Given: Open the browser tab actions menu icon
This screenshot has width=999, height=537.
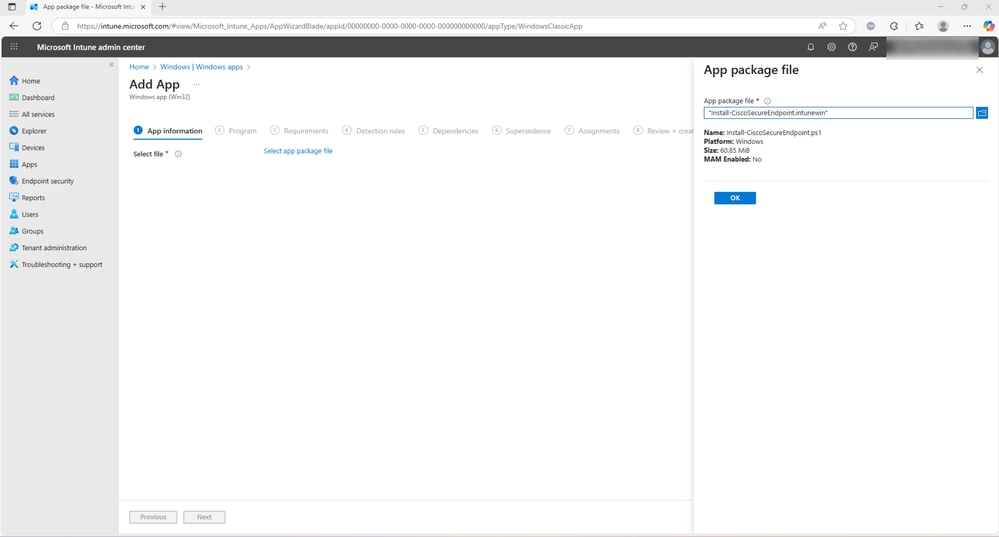Looking at the screenshot, I should [x=11, y=7].
